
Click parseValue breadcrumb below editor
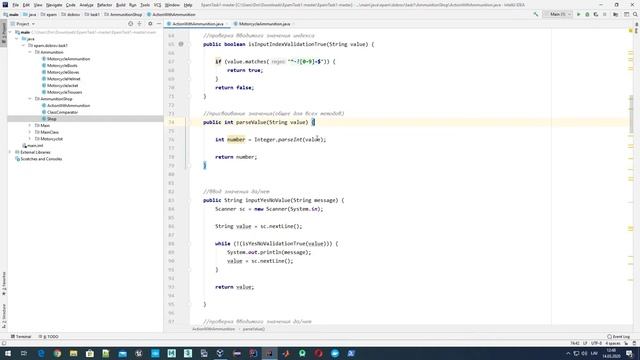(x=253, y=329)
